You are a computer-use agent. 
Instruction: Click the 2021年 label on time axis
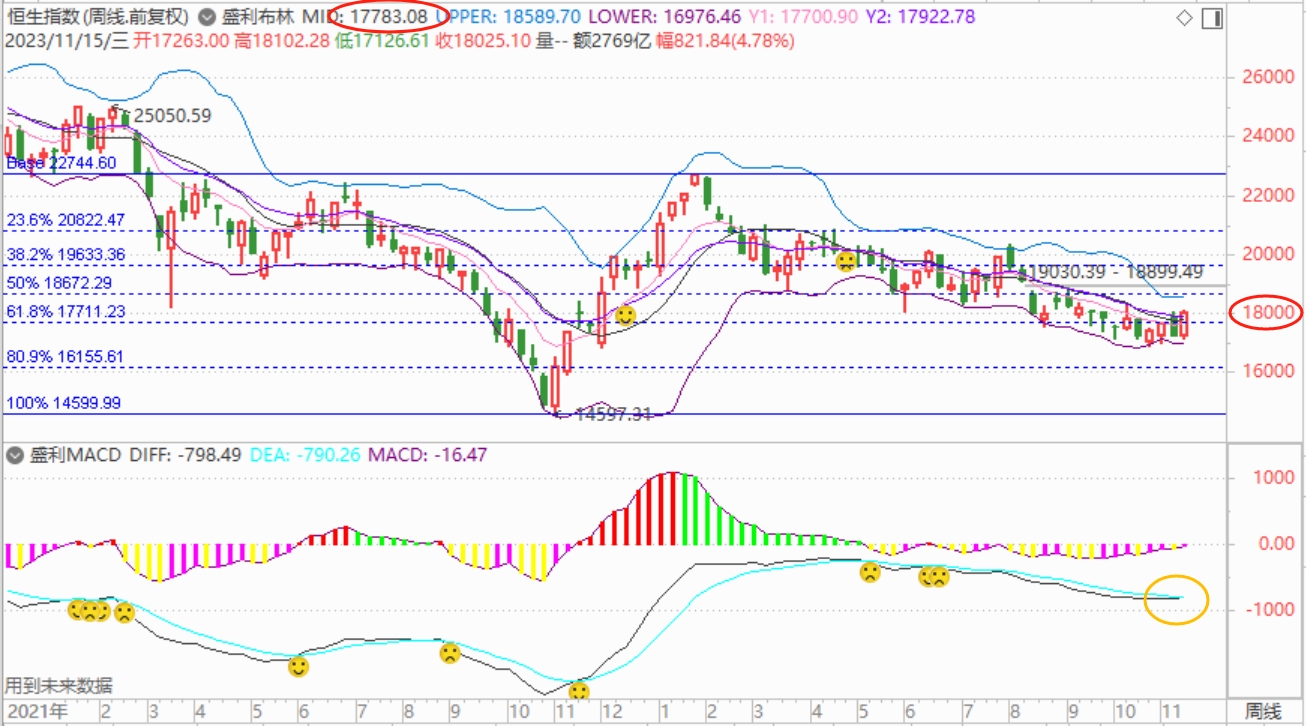[36, 711]
